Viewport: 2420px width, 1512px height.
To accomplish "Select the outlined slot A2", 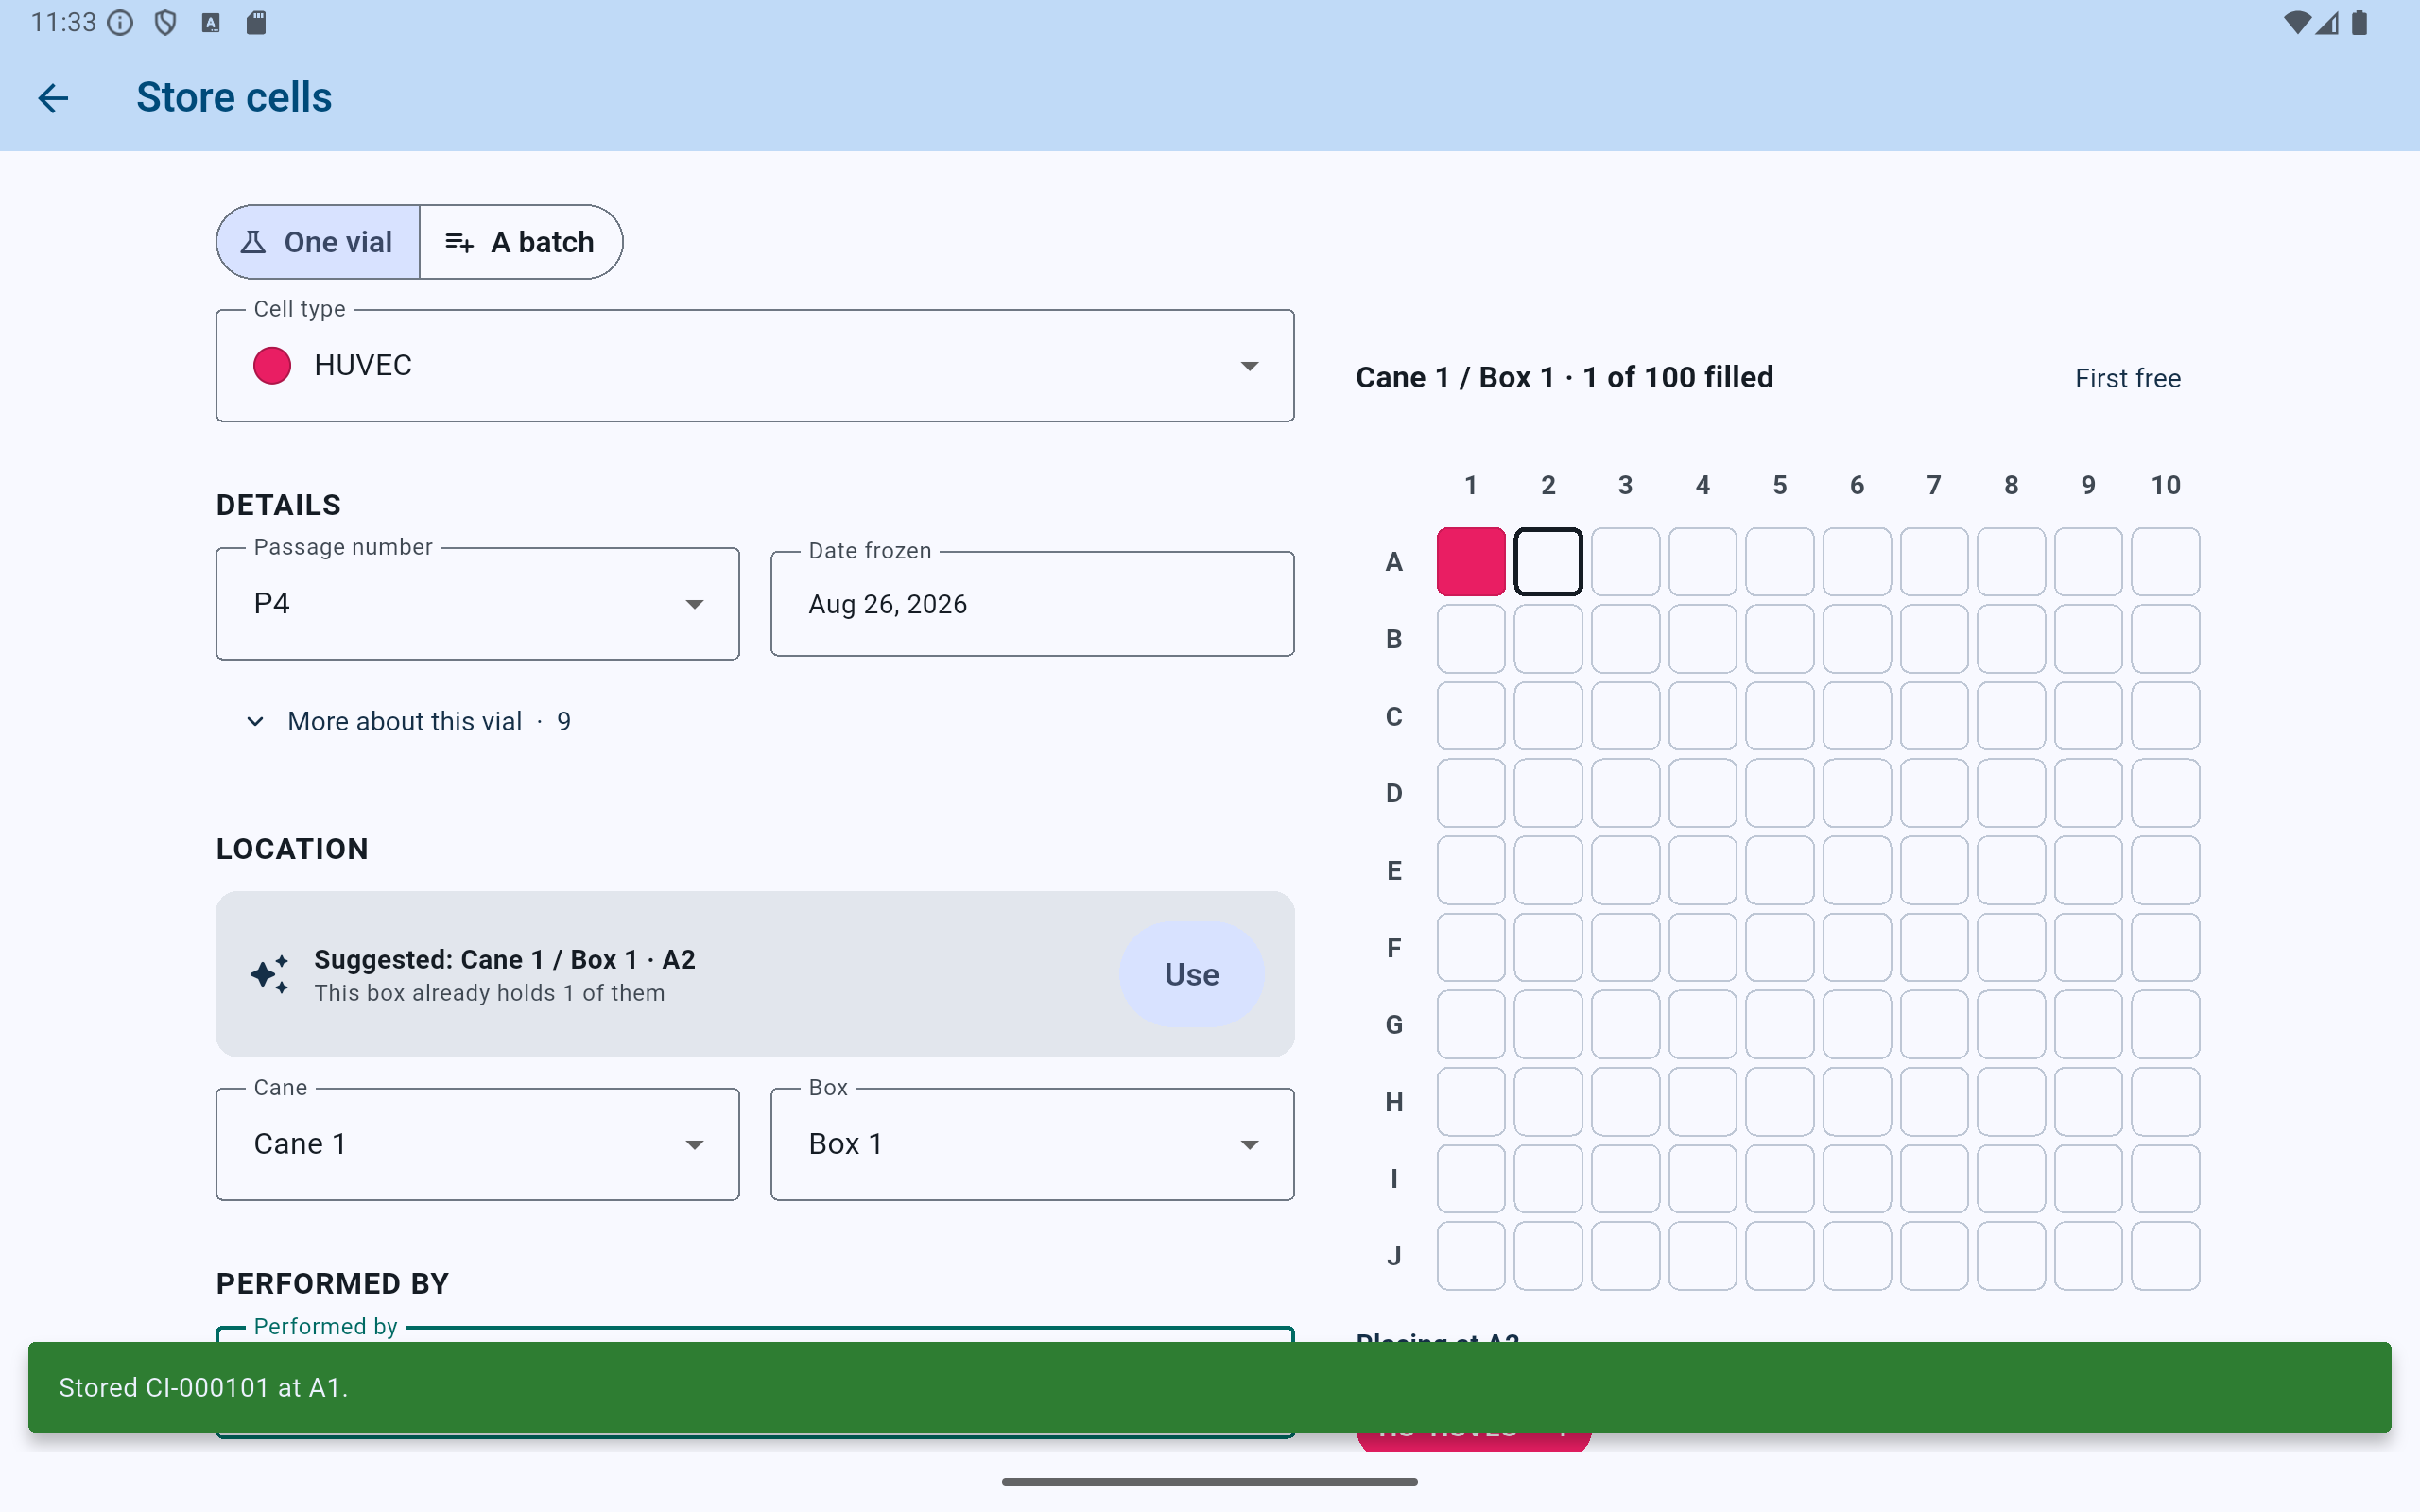I will [x=1548, y=561].
